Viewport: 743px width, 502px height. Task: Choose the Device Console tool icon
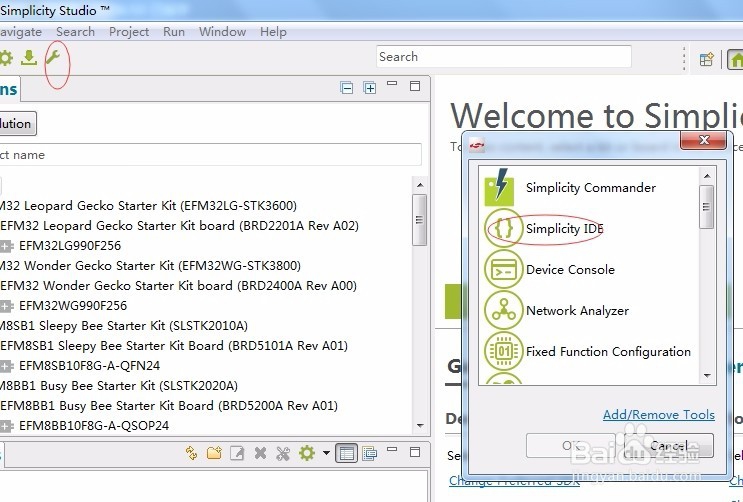[503, 269]
